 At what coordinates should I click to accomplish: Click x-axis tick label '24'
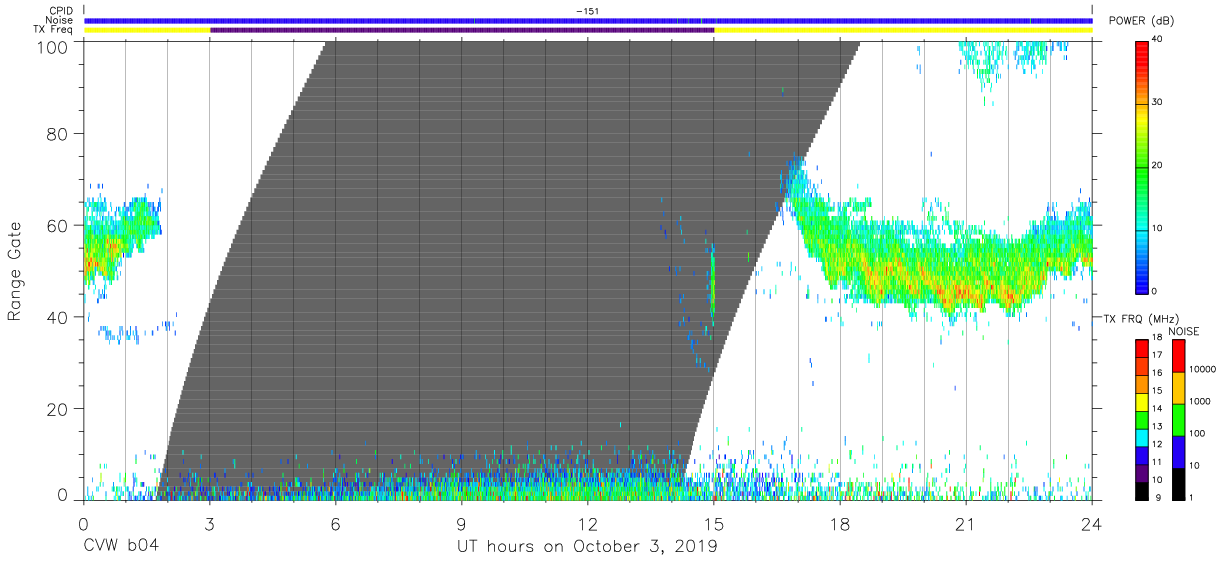pyautogui.click(x=1092, y=523)
